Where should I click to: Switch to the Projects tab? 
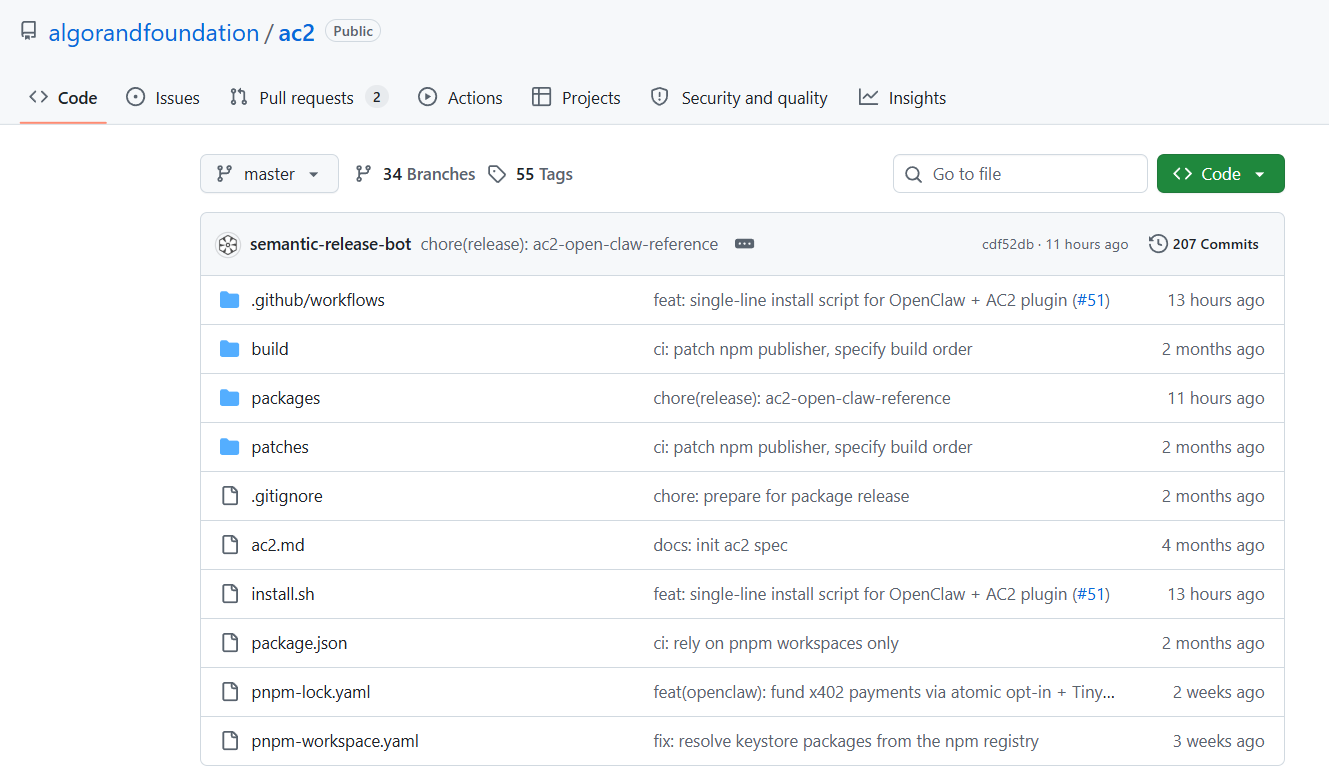point(576,98)
